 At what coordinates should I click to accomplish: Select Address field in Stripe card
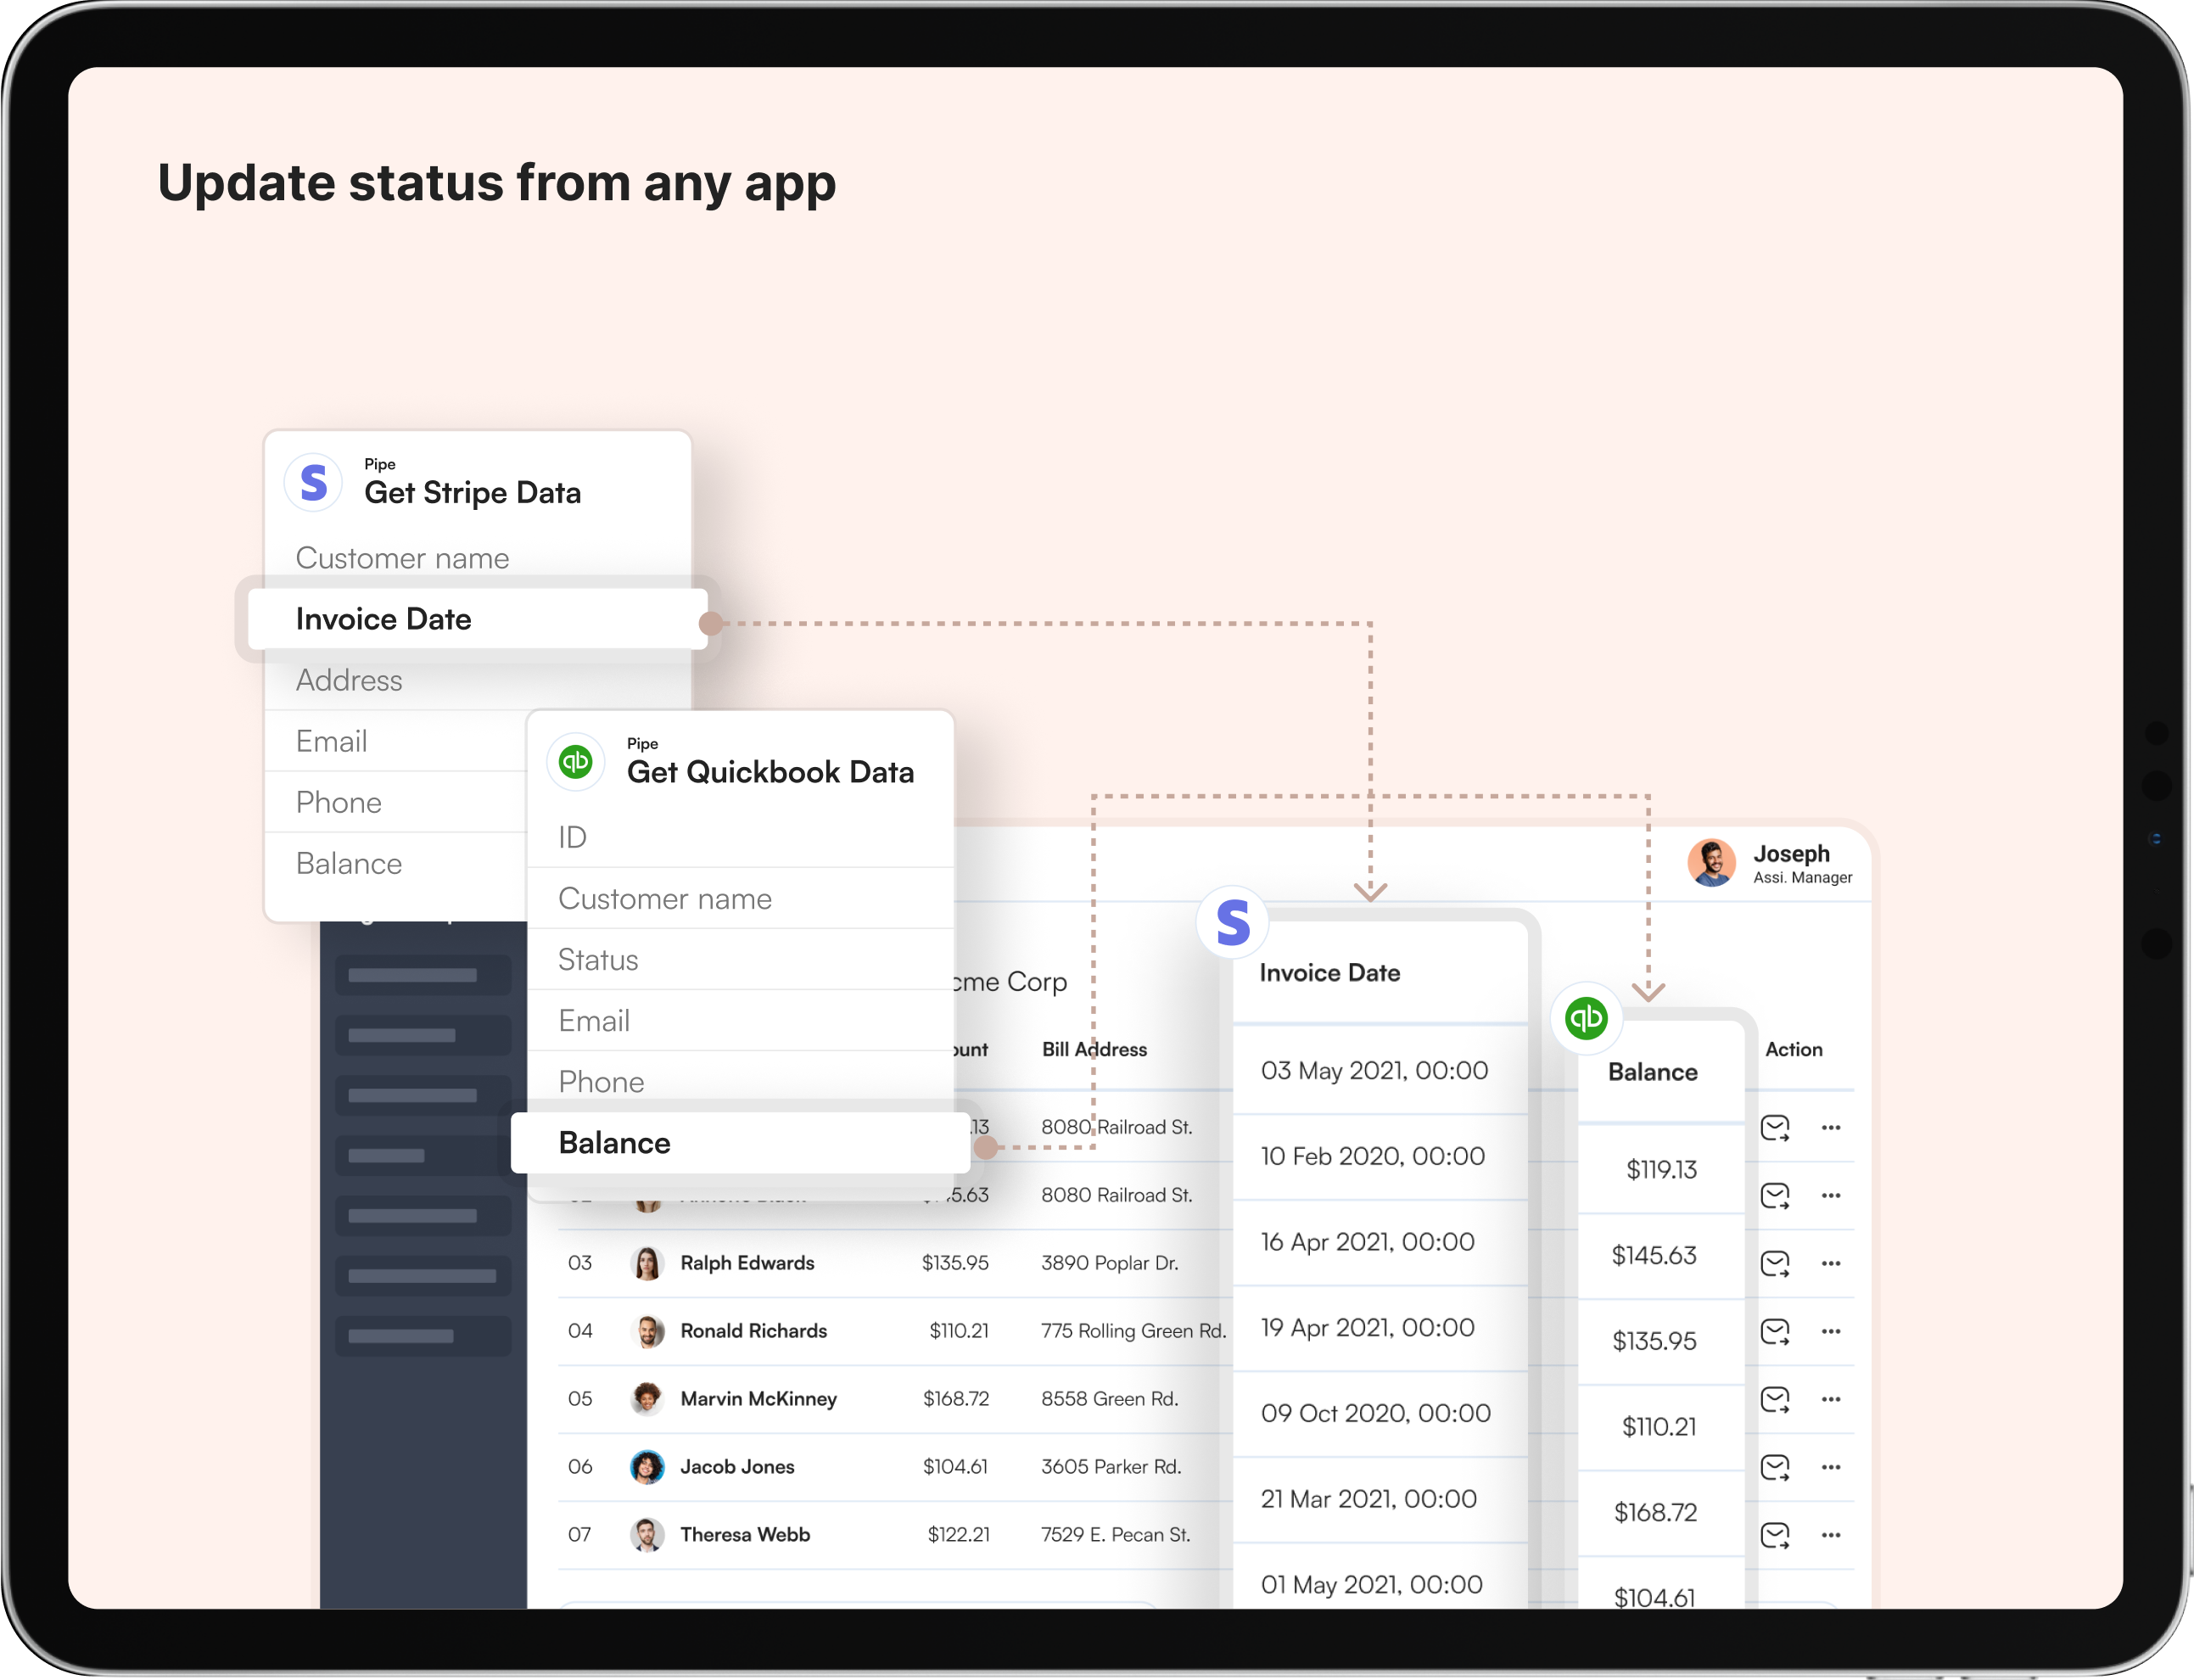(478, 681)
